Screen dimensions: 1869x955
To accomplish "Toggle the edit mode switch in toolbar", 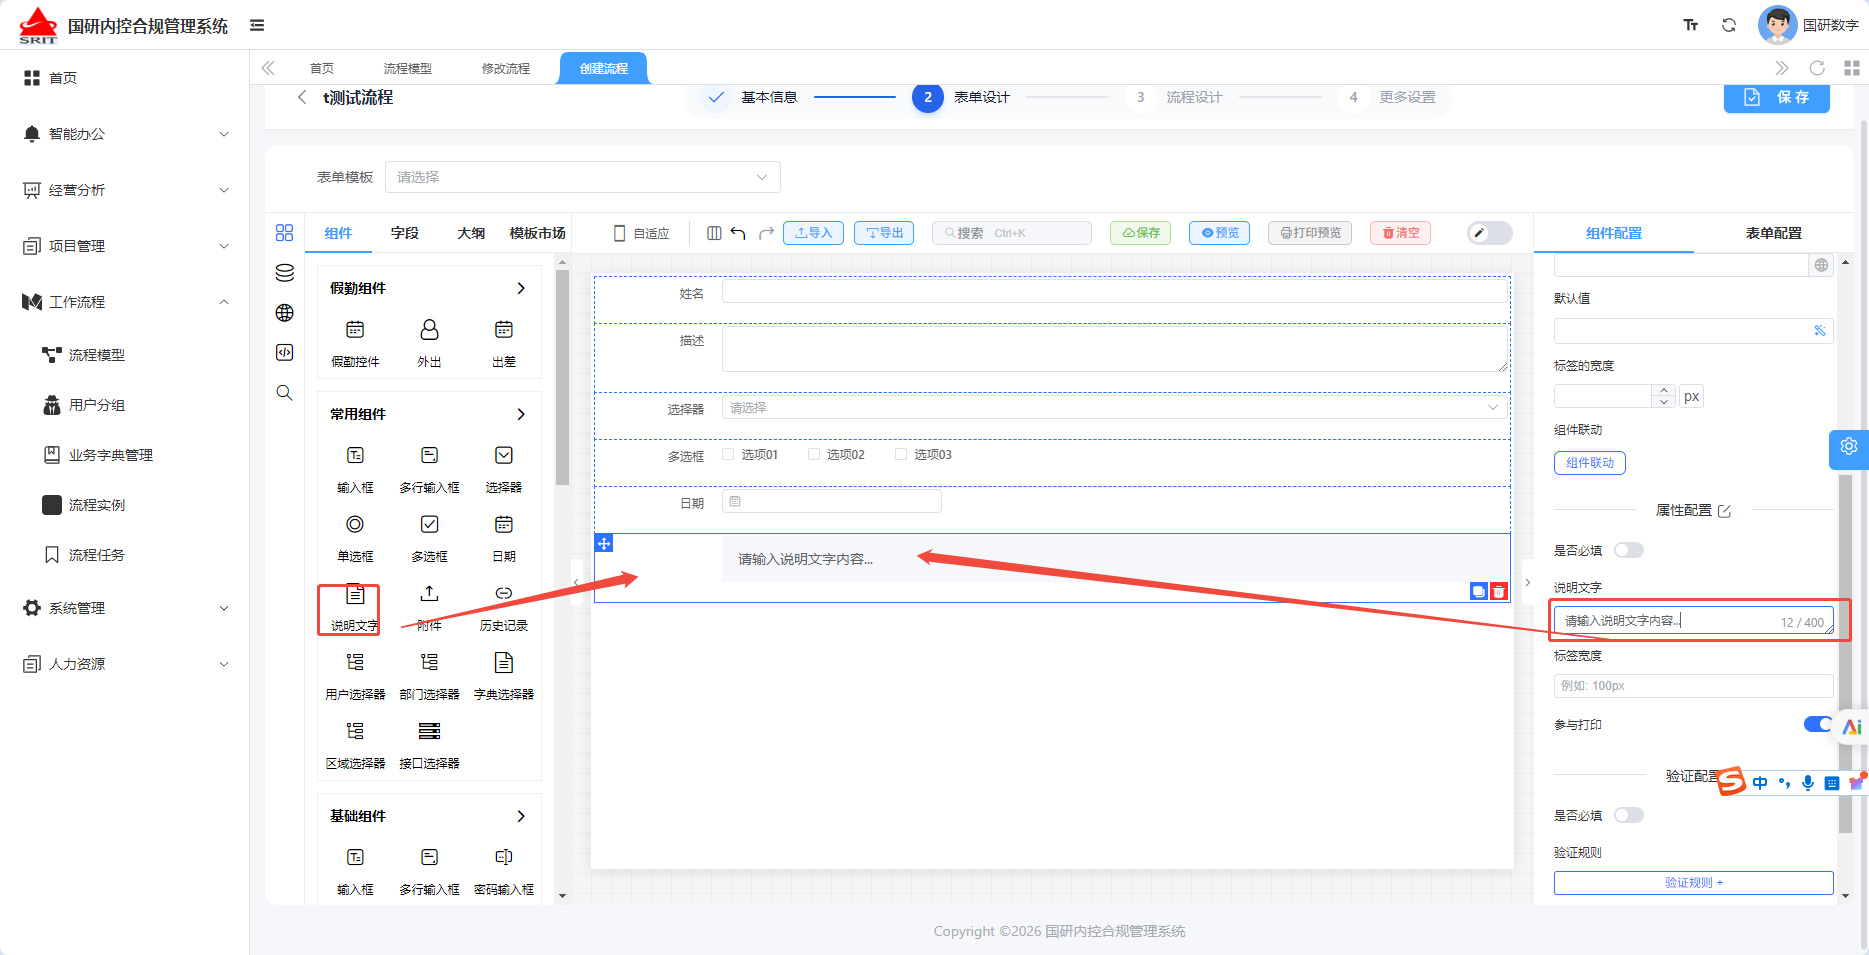I will tap(1490, 233).
